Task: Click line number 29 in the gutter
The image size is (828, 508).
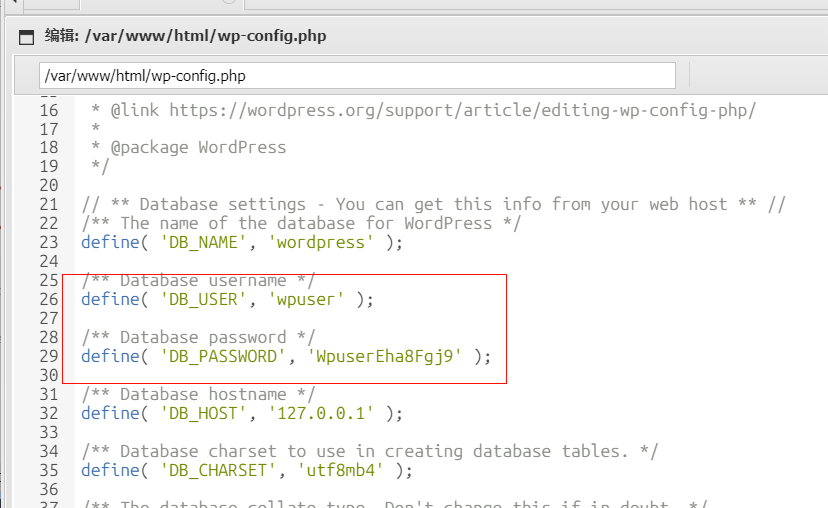Action: pyautogui.click(x=48, y=356)
